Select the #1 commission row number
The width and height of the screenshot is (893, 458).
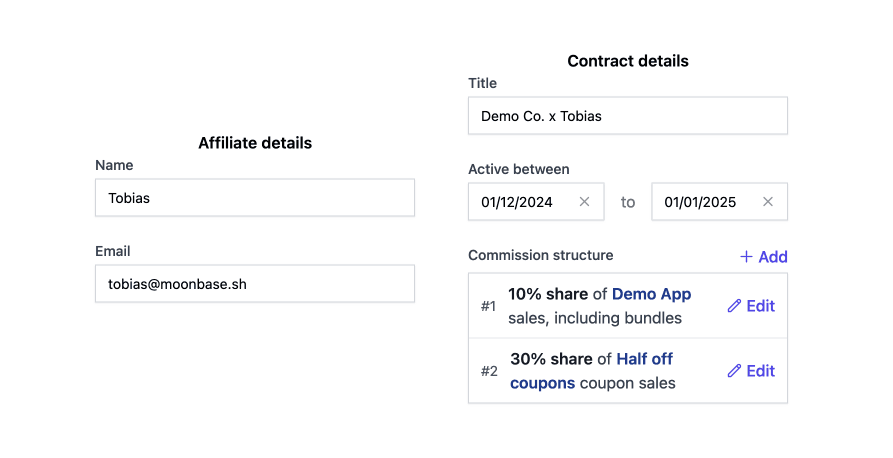488,306
